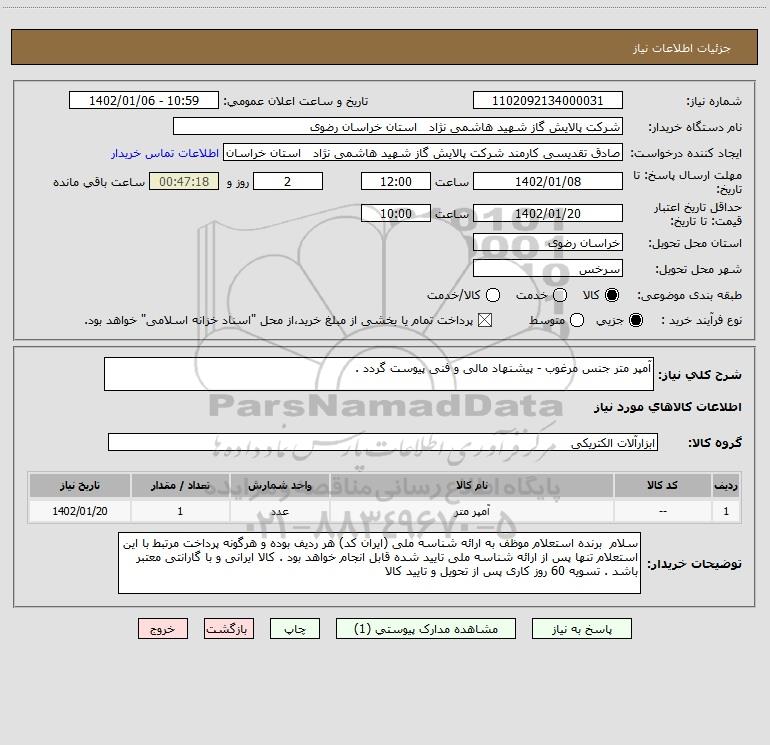This screenshot has width=770, height=745.
Task: Click the general need description text box
Action: pos(379,374)
